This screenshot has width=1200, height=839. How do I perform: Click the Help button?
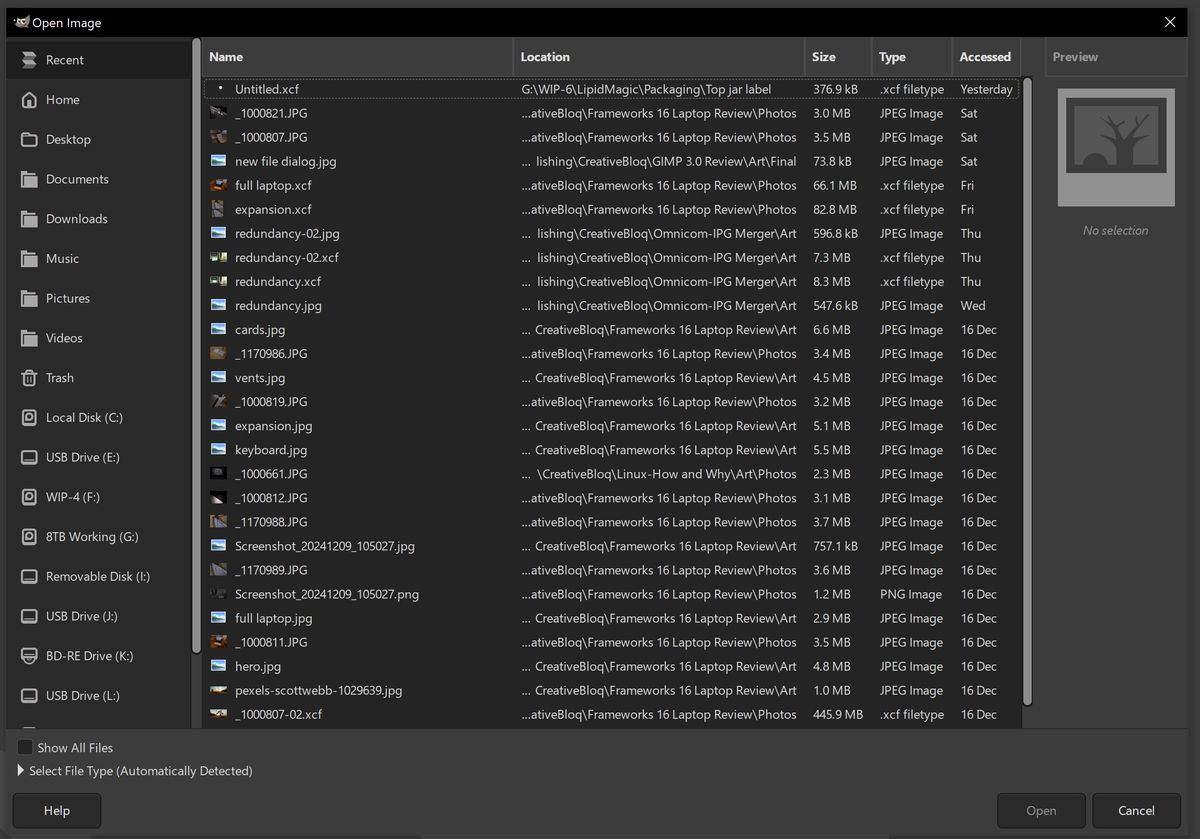pos(56,810)
